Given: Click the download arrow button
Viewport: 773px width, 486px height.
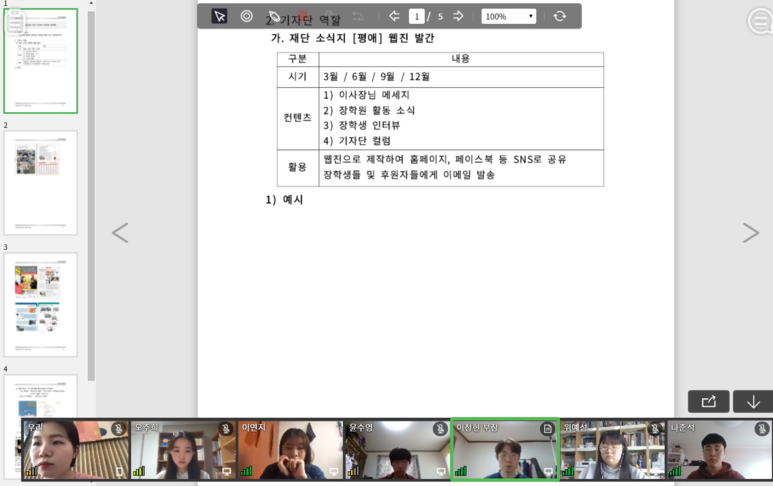Looking at the screenshot, I should coord(753,401).
